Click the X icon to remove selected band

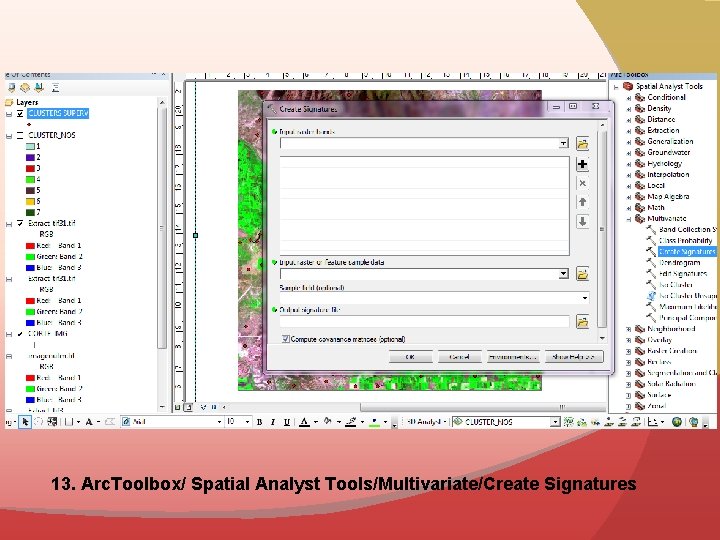click(x=582, y=183)
